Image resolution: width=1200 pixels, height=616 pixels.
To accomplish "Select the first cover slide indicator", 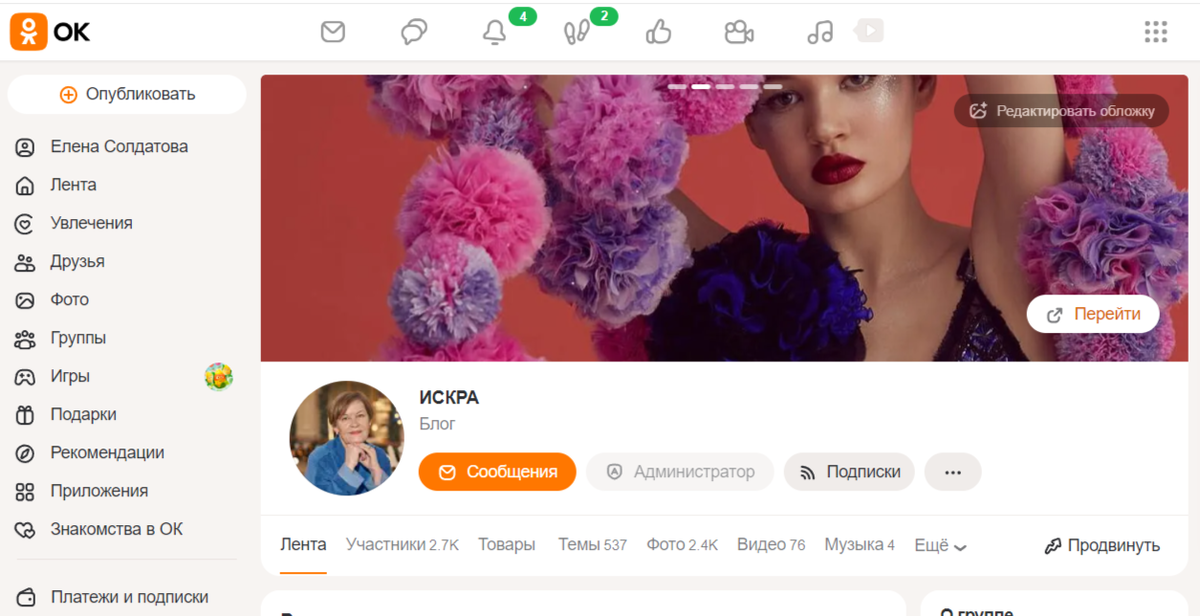I will click(x=677, y=87).
